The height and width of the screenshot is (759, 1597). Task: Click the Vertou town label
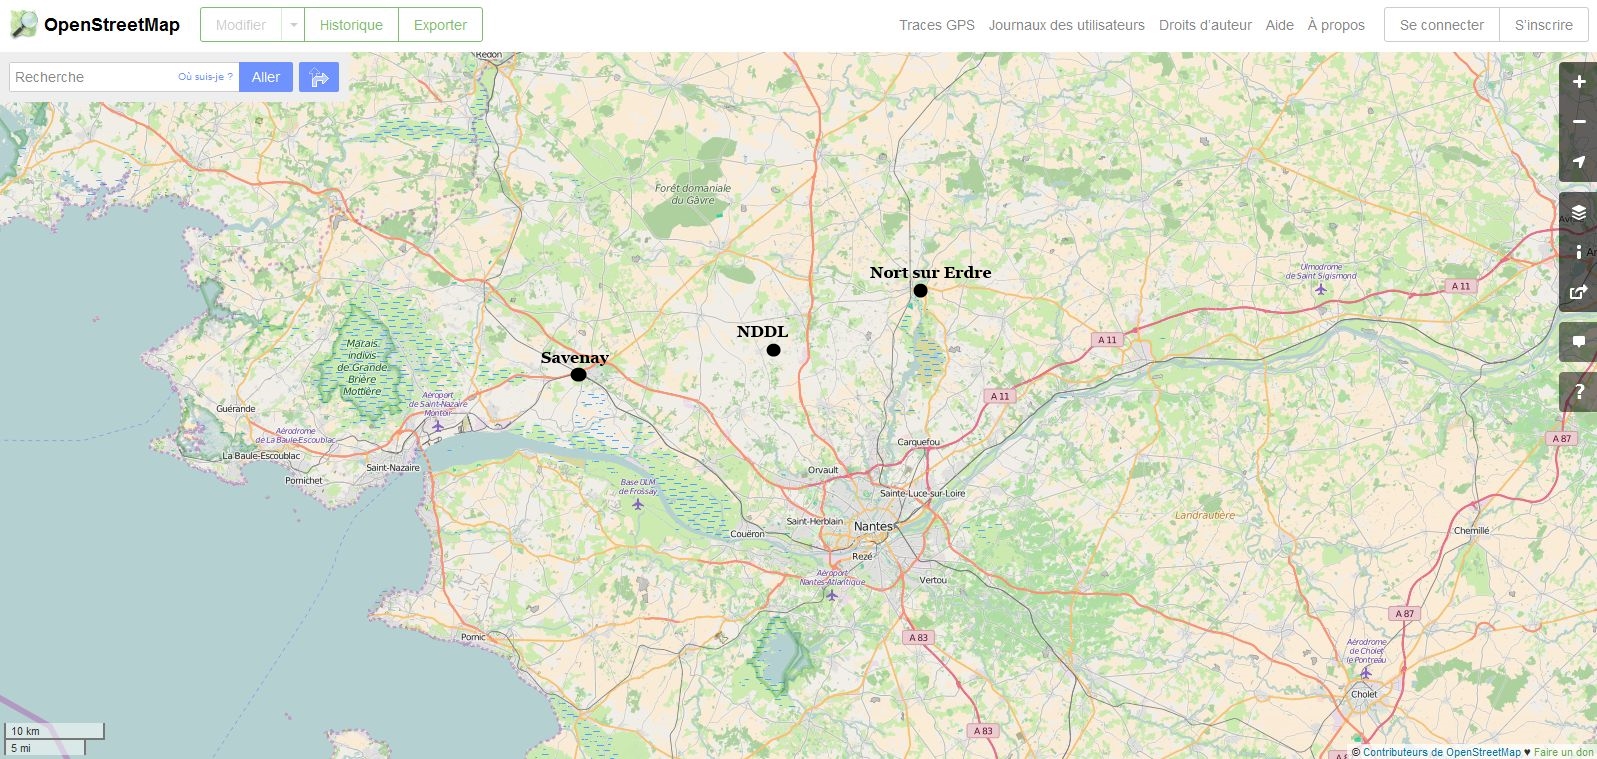pyautogui.click(x=933, y=580)
